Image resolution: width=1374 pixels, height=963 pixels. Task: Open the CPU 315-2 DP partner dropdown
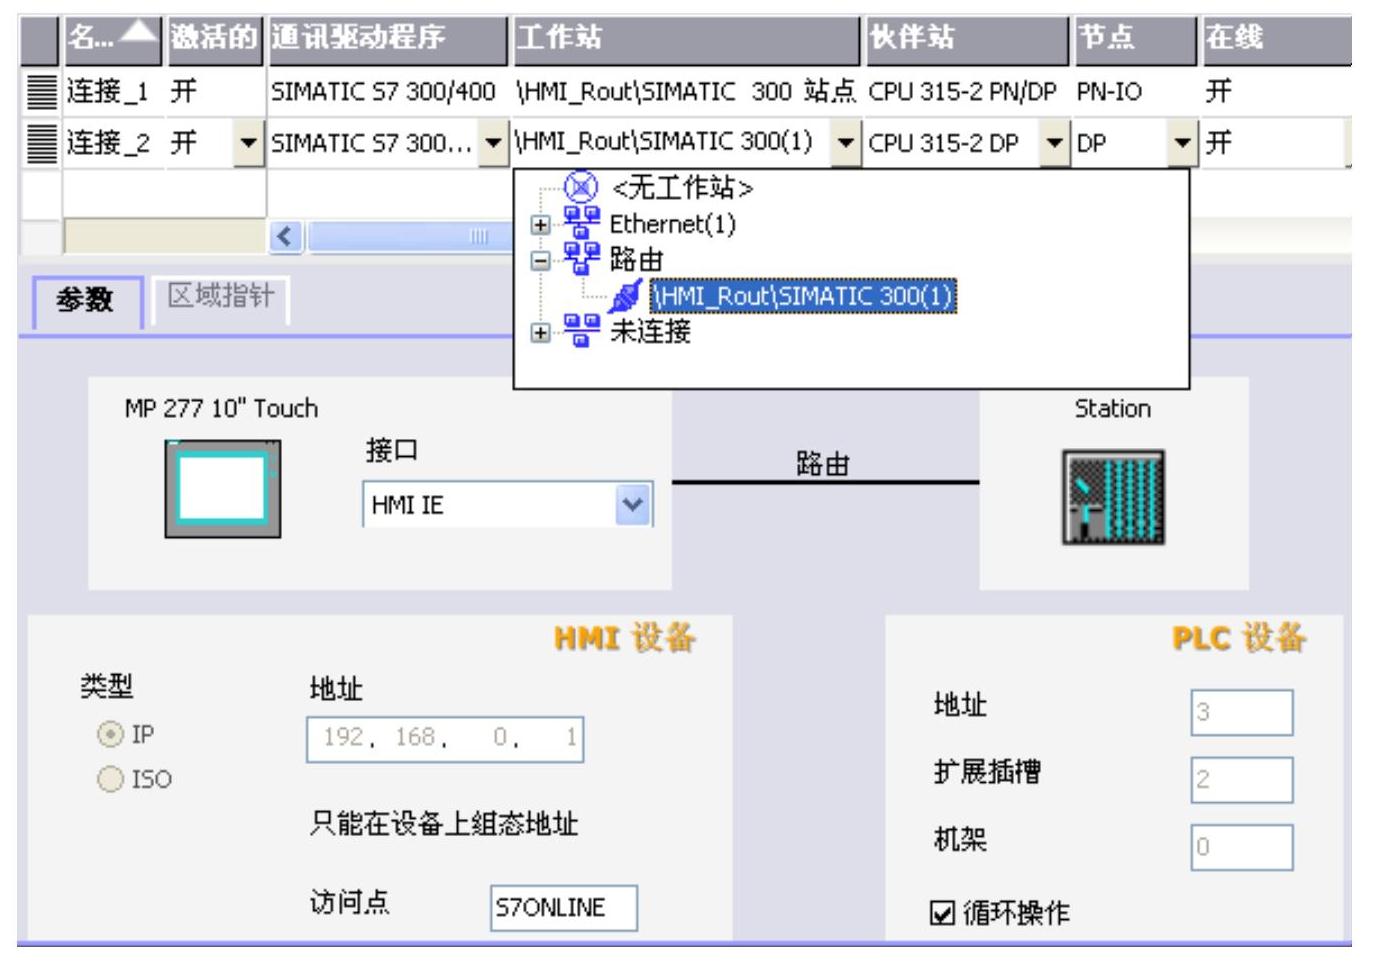tap(1054, 143)
